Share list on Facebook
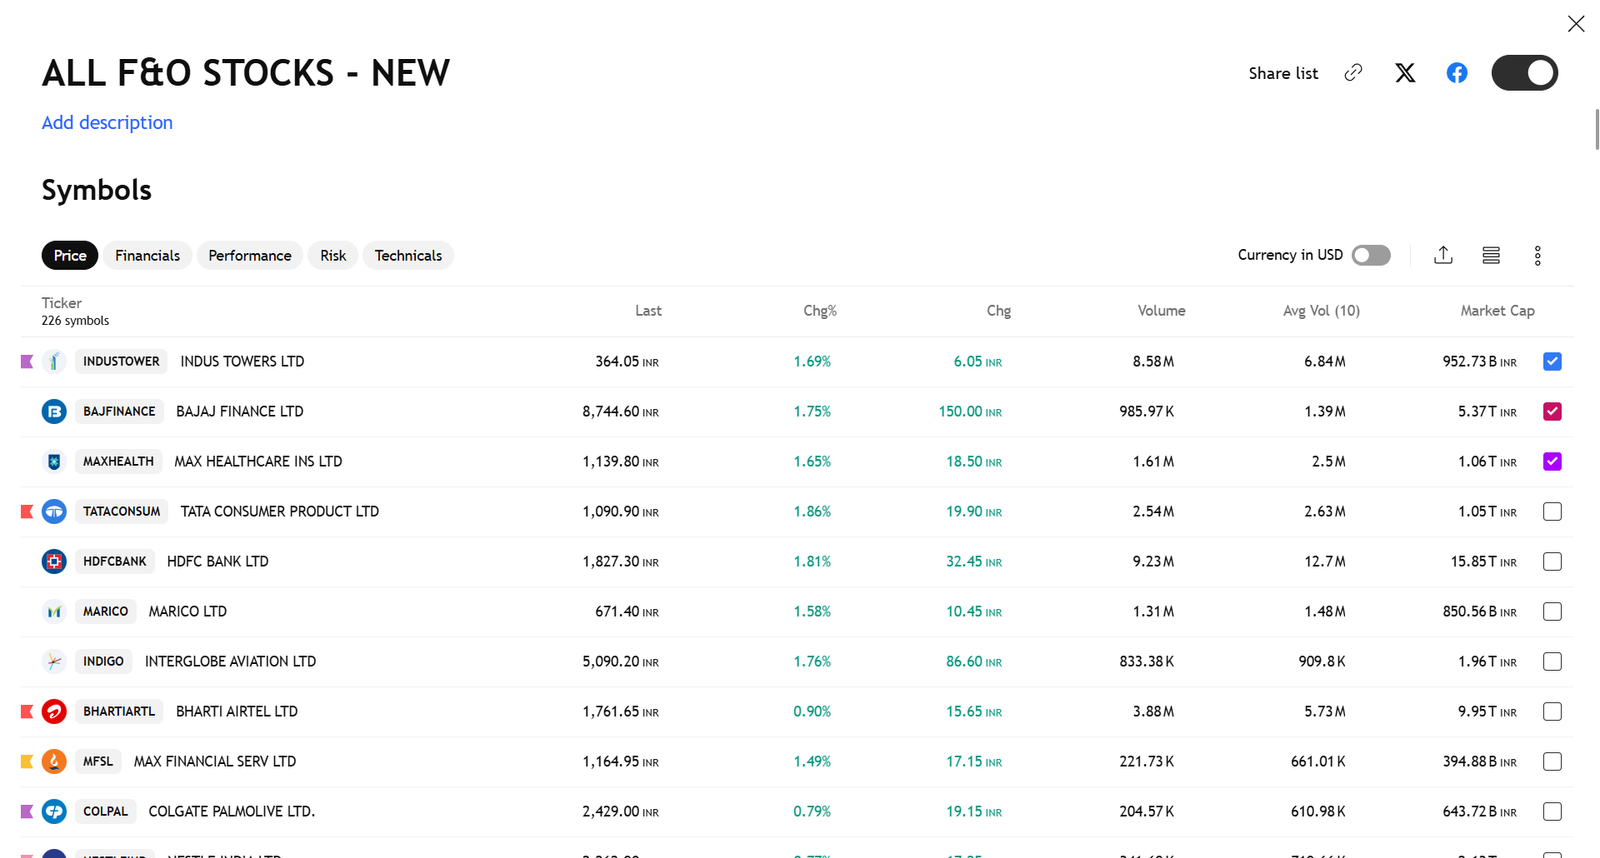The width and height of the screenshot is (1600, 858). pos(1457,73)
